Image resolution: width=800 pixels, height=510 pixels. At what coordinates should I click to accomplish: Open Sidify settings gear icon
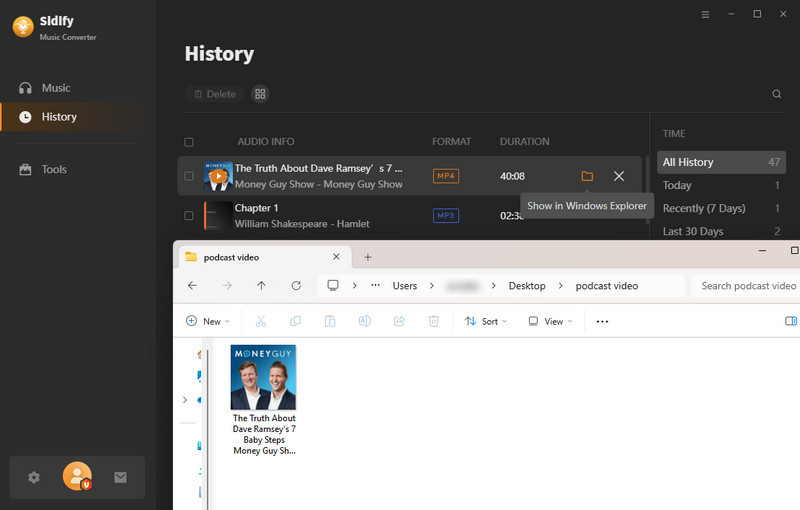tap(34, 477)
